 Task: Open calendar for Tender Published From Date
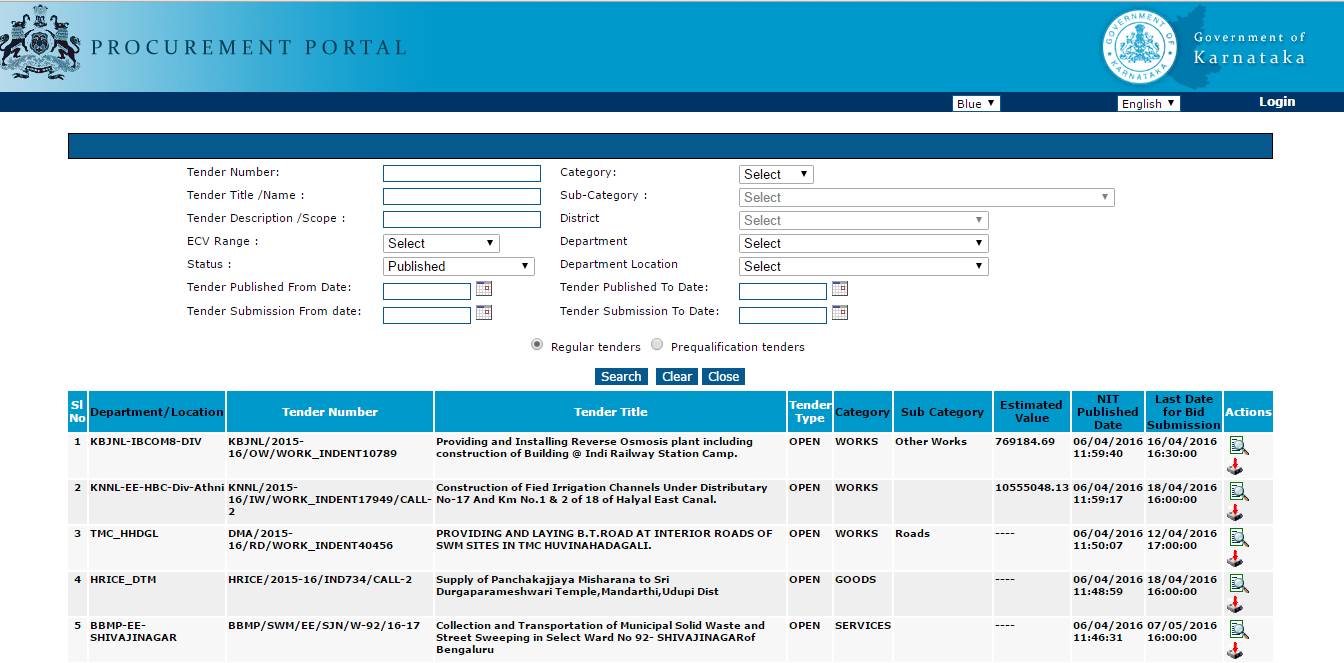483,289
